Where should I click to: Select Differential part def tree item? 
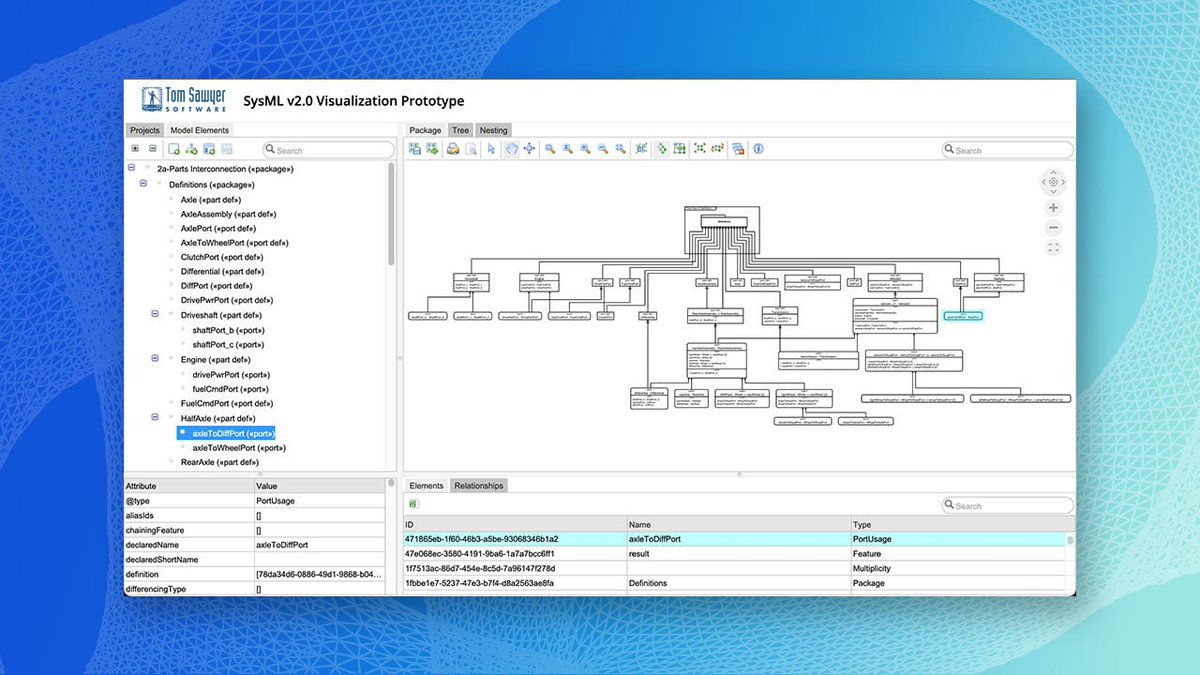pos(222,271)
